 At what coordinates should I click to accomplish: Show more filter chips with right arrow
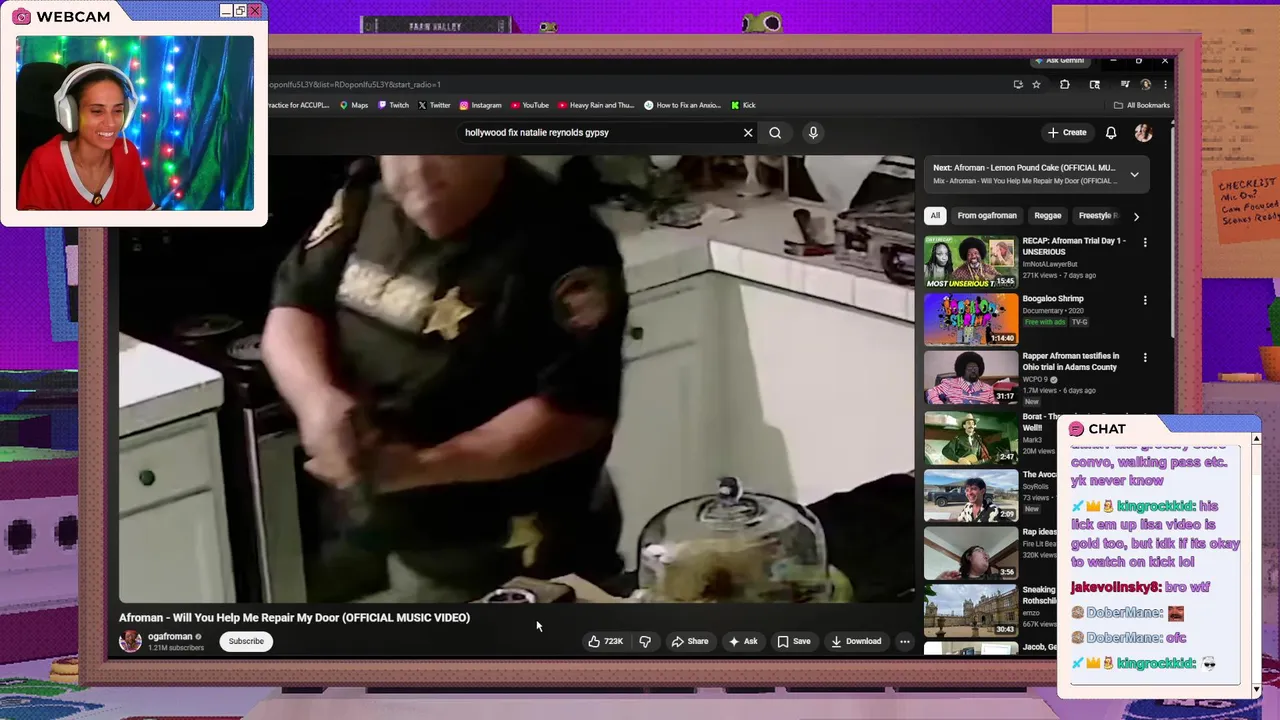click(x=1136, y=216)
